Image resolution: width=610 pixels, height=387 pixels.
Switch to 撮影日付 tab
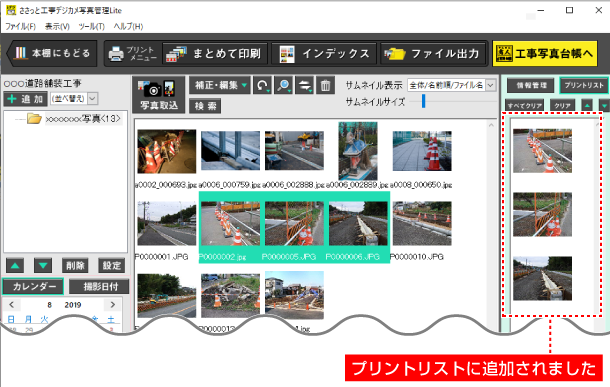tap(99, 287)
